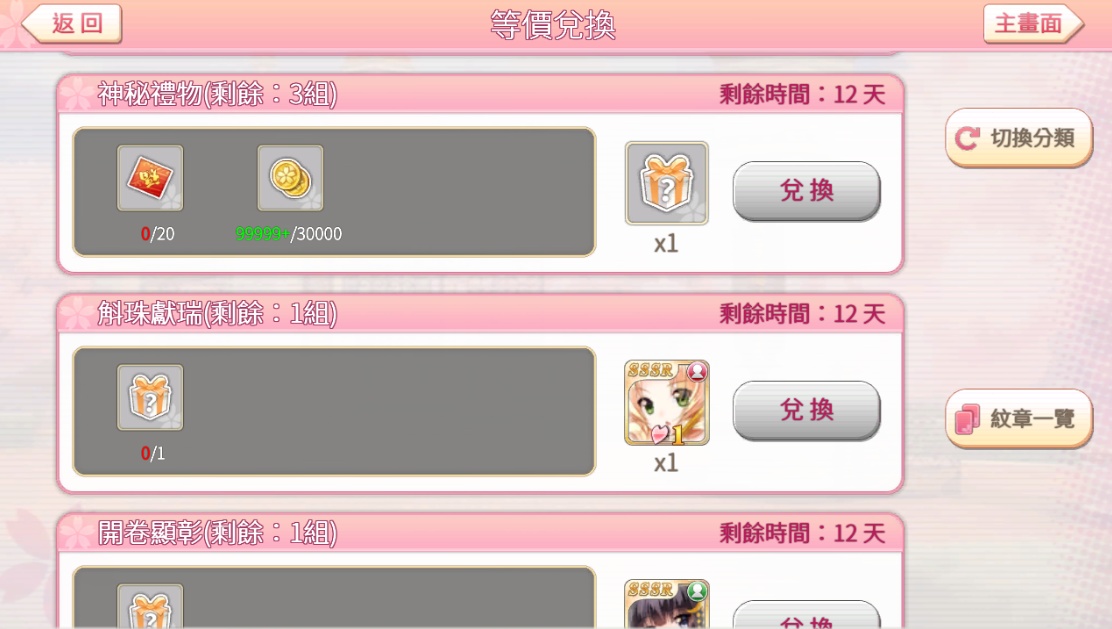Click the gold coins item icon
1112x629 pixels.
[x=290, y=178]
